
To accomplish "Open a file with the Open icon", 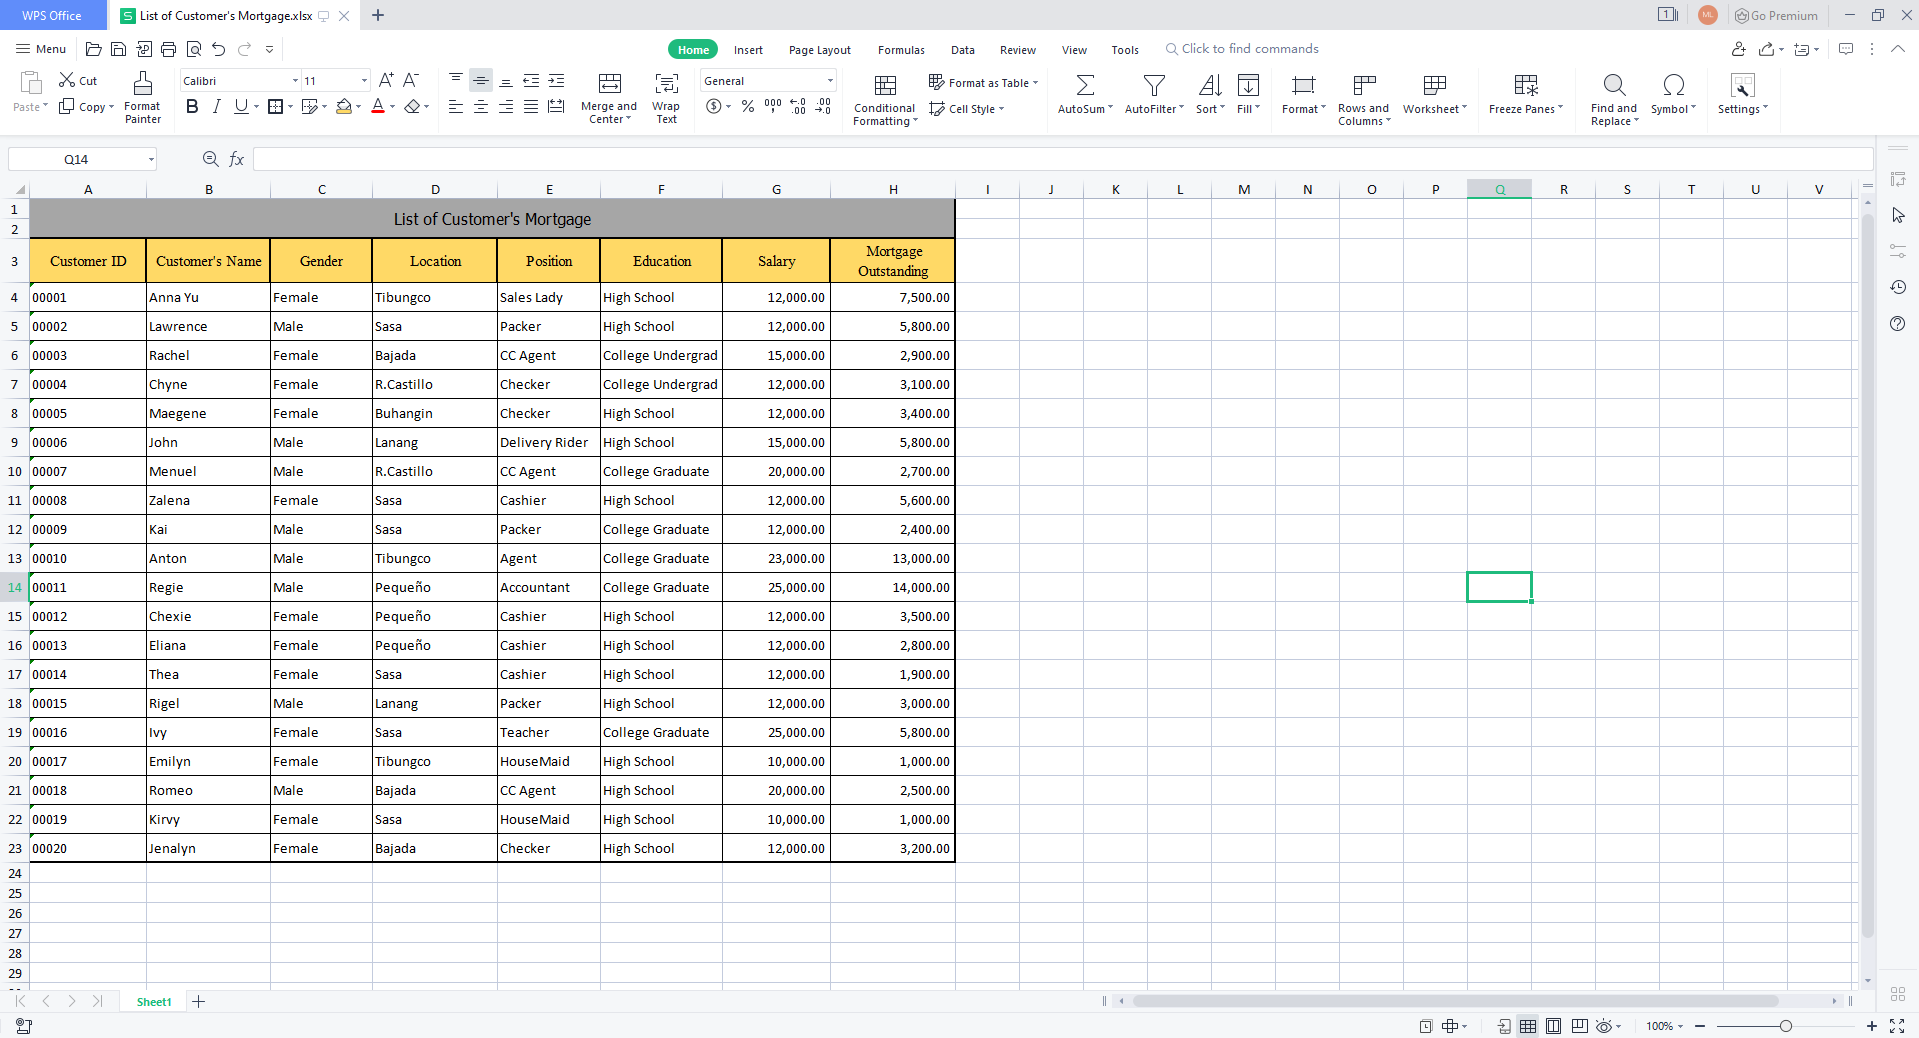I will tap(94, 49).
